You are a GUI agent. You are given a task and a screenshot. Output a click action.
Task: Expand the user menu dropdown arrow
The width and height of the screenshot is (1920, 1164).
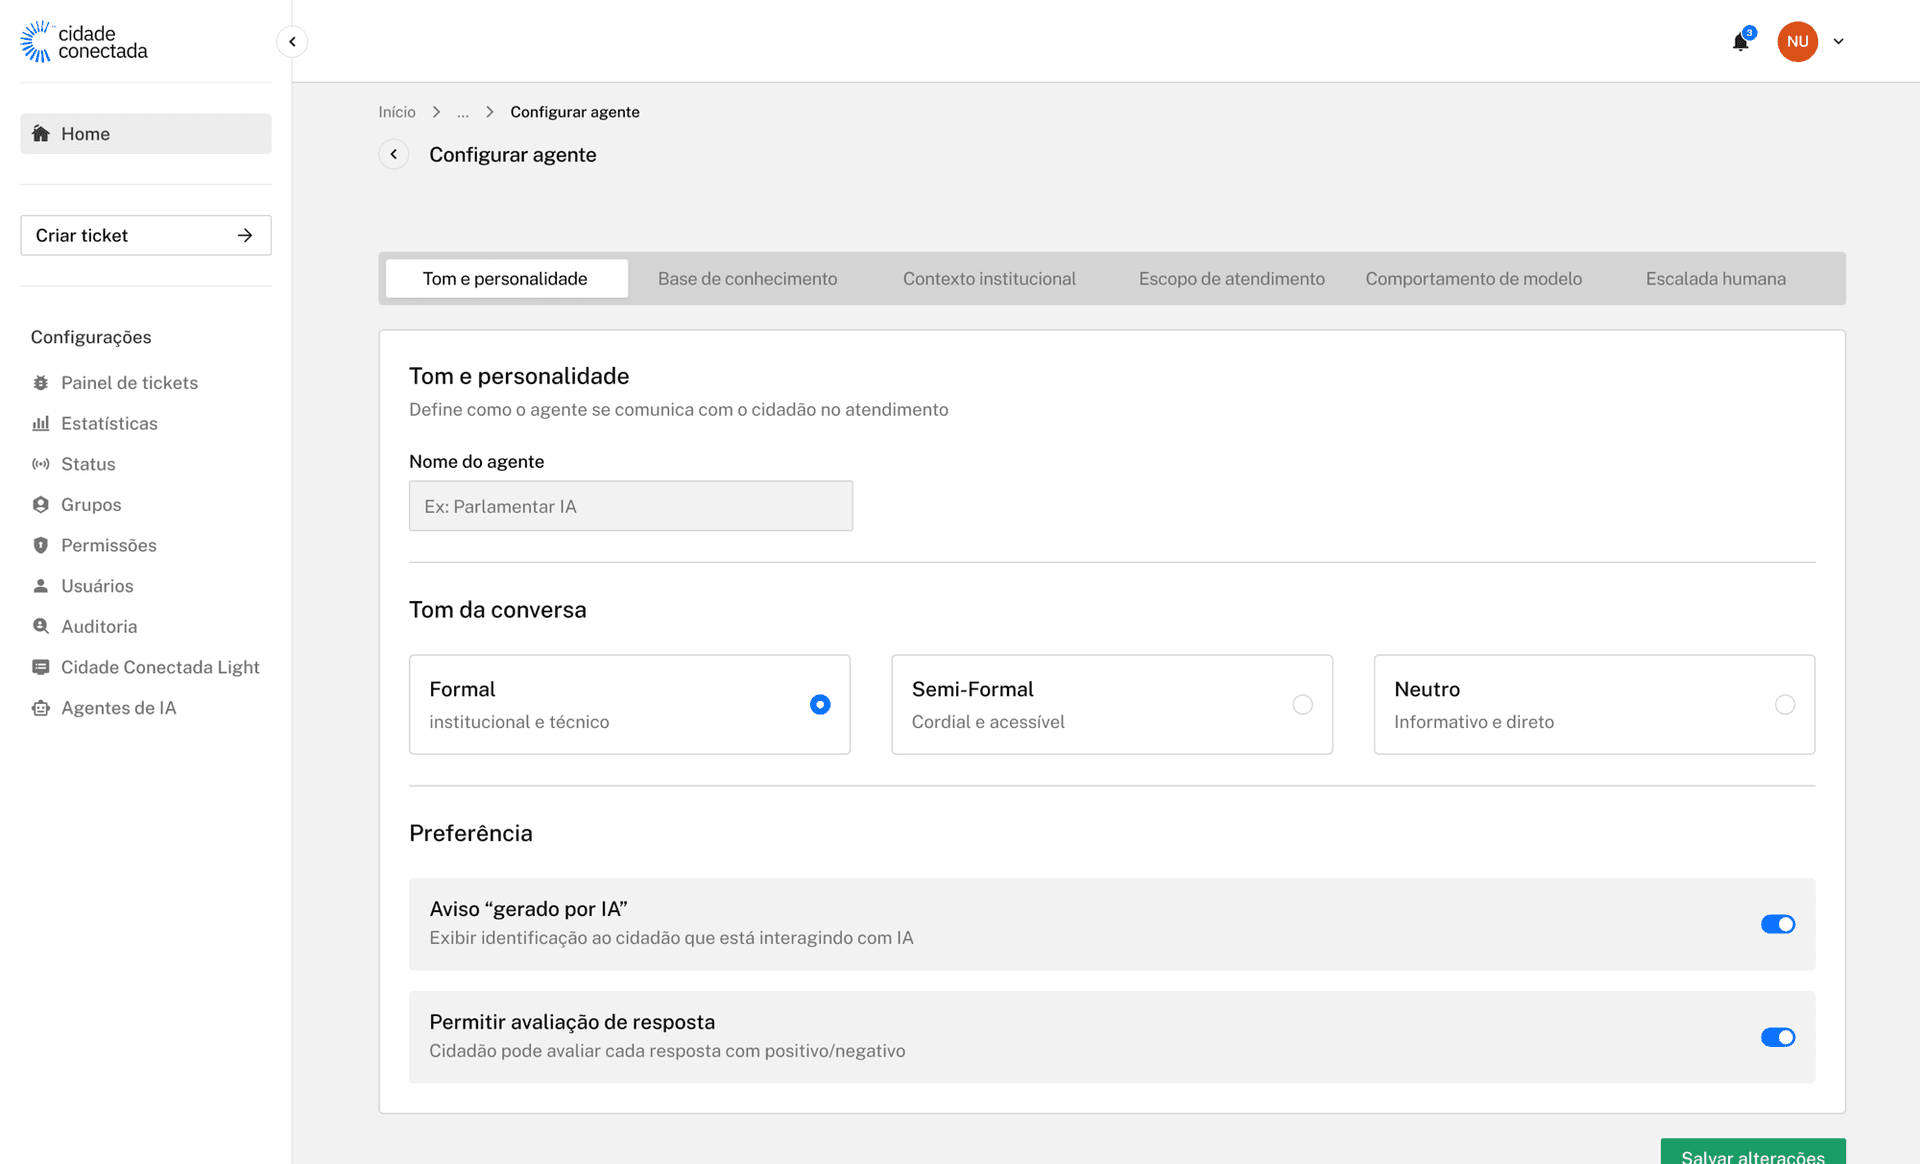pos(1838,42)
